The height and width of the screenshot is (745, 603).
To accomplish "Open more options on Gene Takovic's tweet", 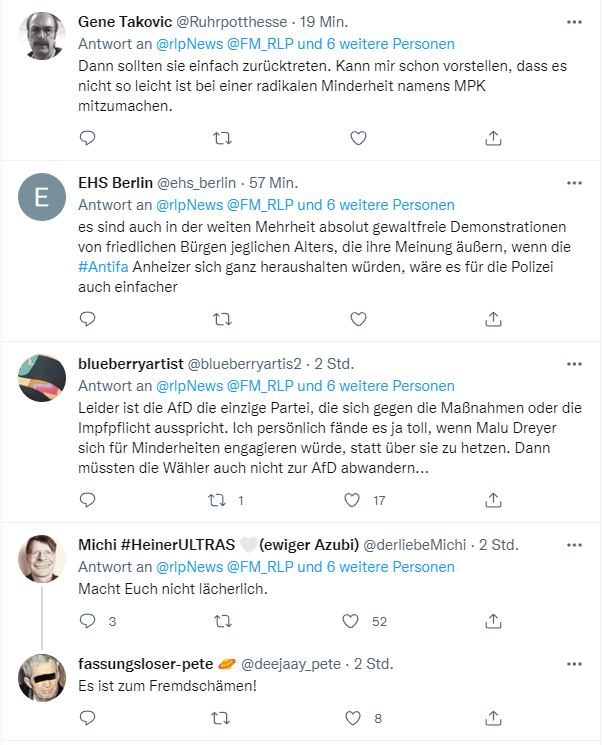I will 574,22.
